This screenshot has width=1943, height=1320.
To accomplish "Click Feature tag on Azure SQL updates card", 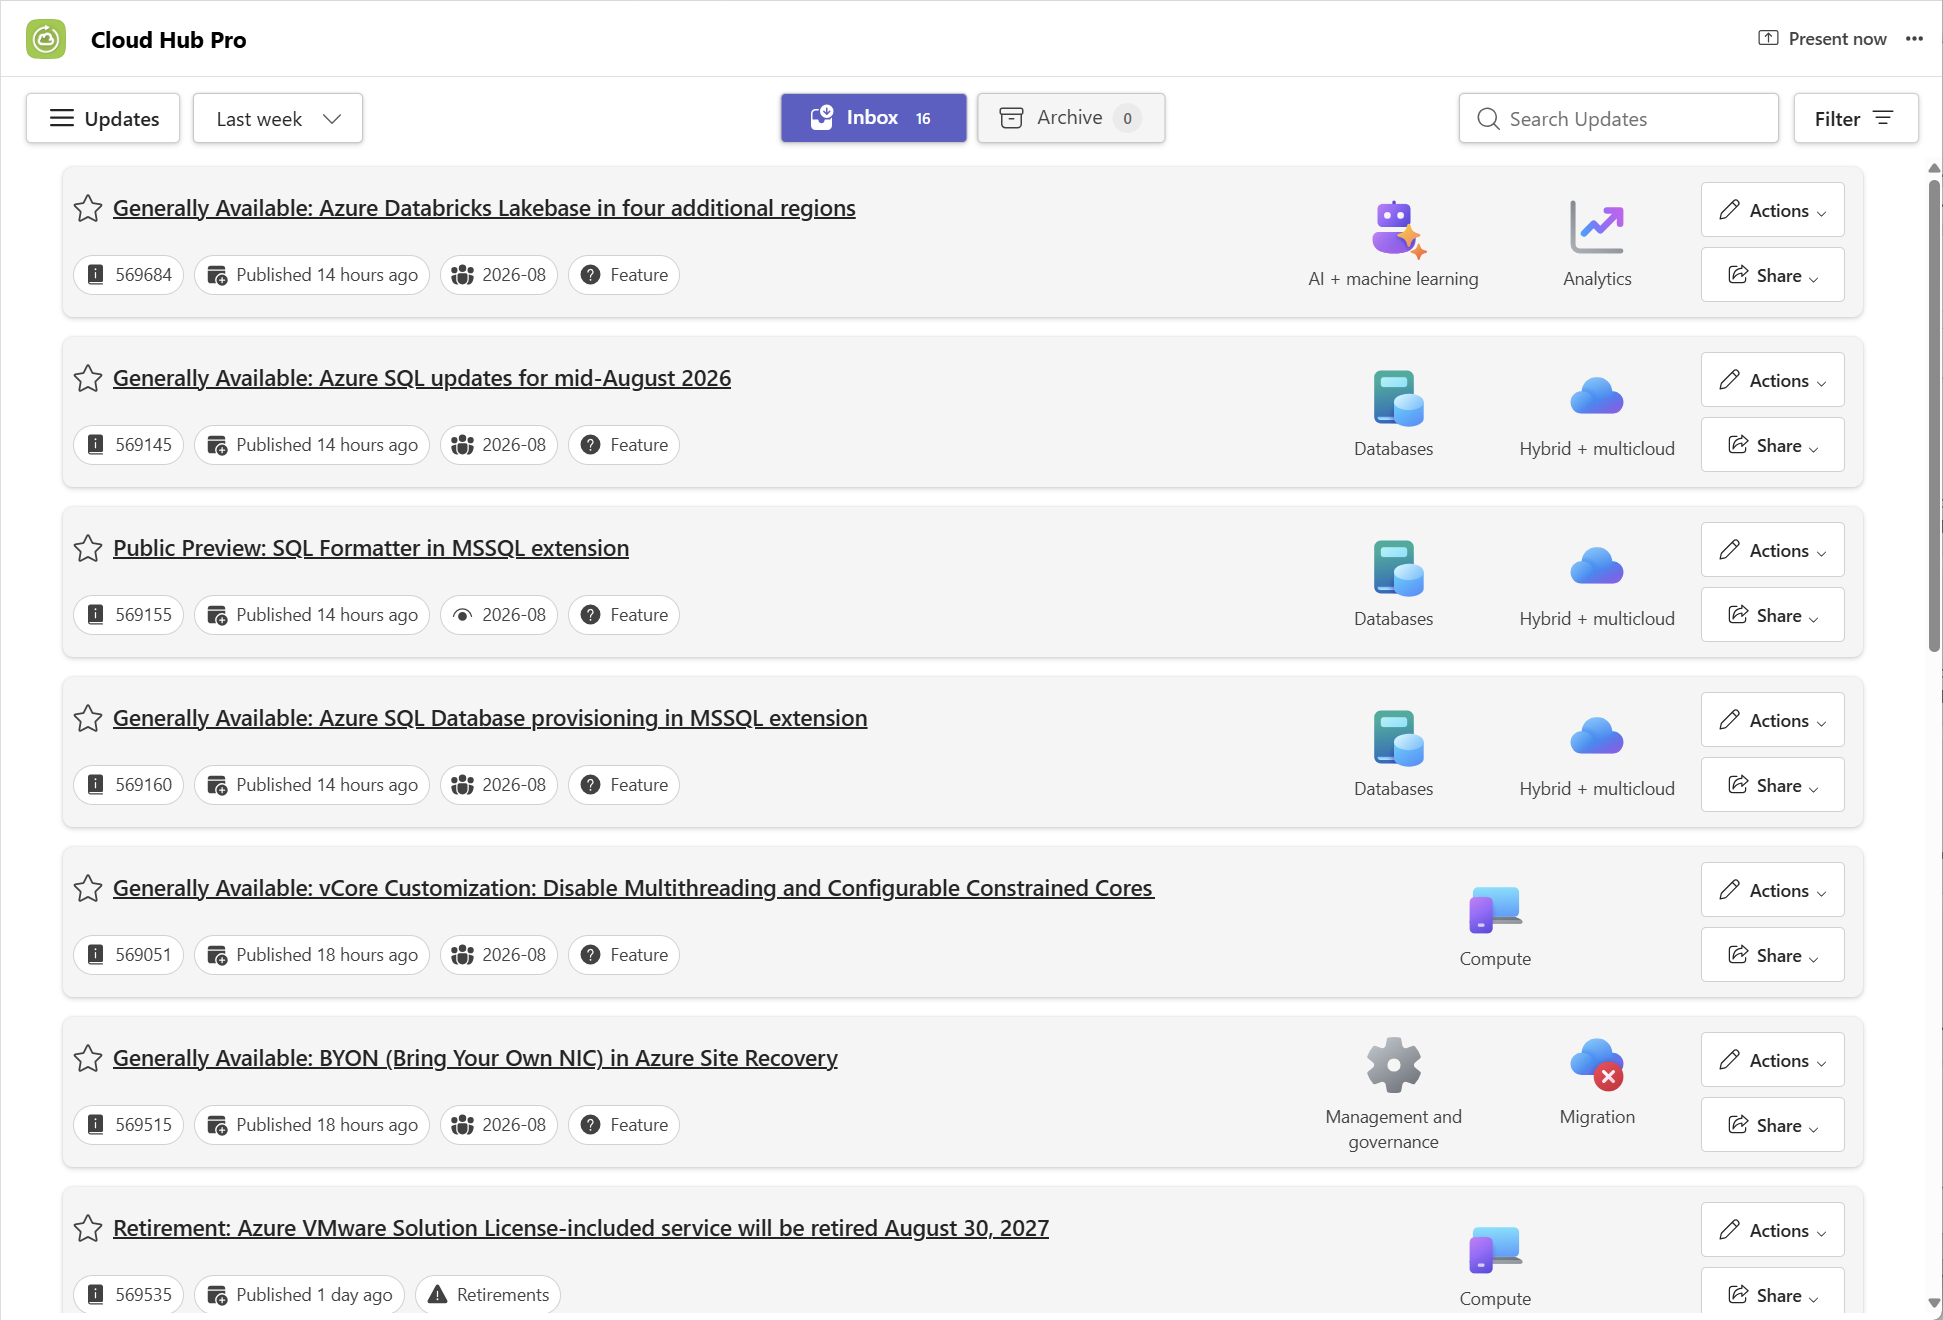I will pyautogui.click(x=624, y=445).
